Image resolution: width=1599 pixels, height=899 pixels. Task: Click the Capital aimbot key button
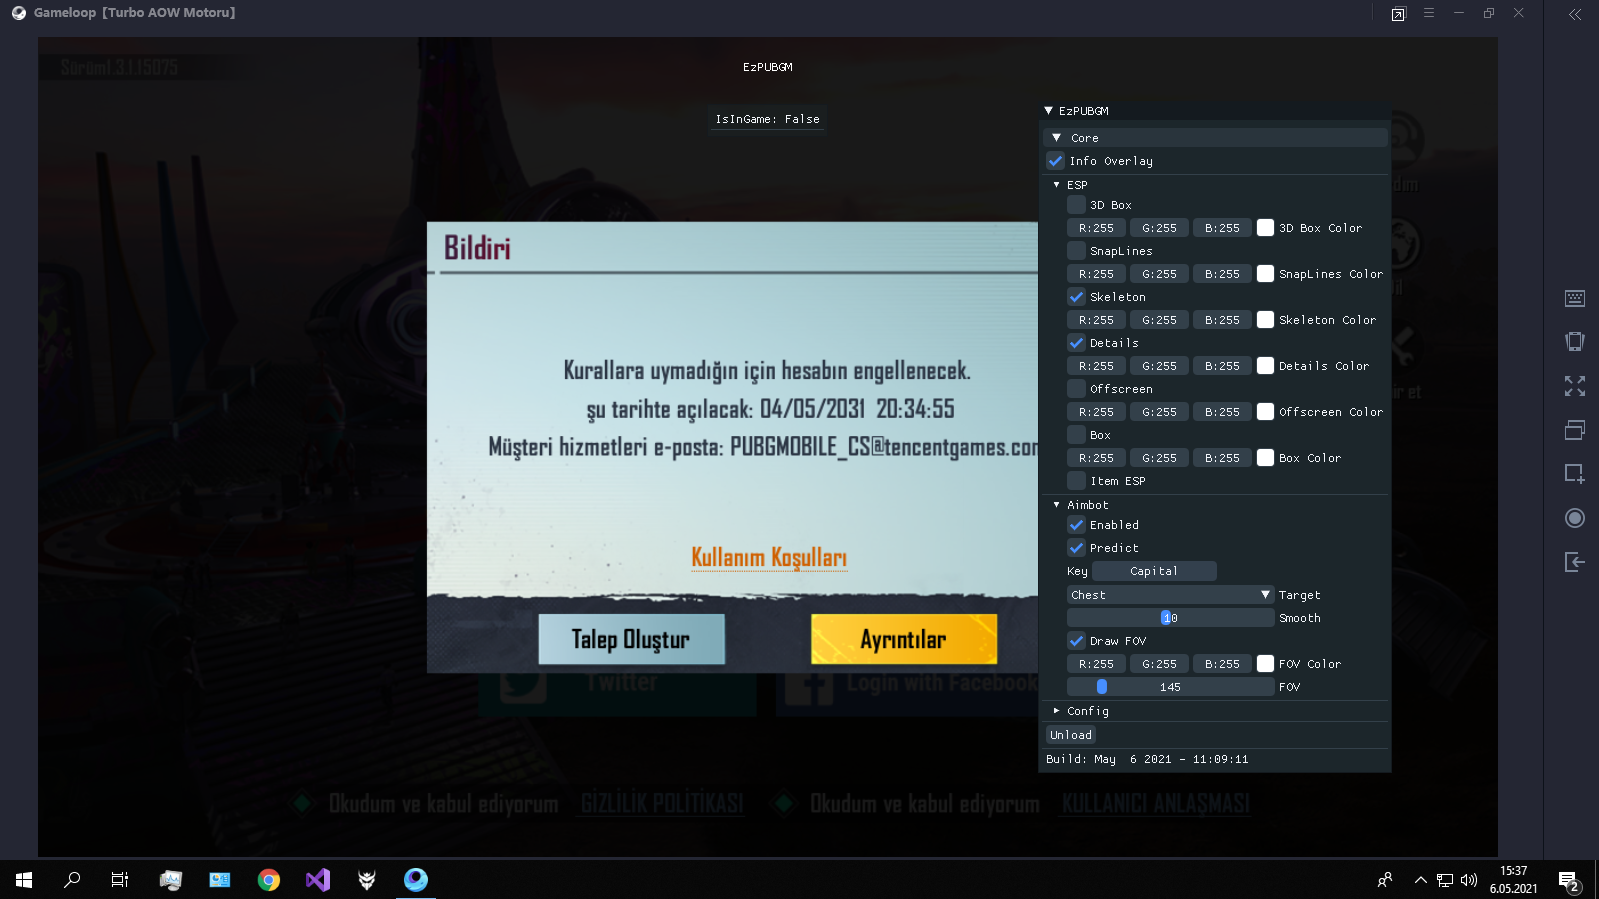click(1154, 571)
